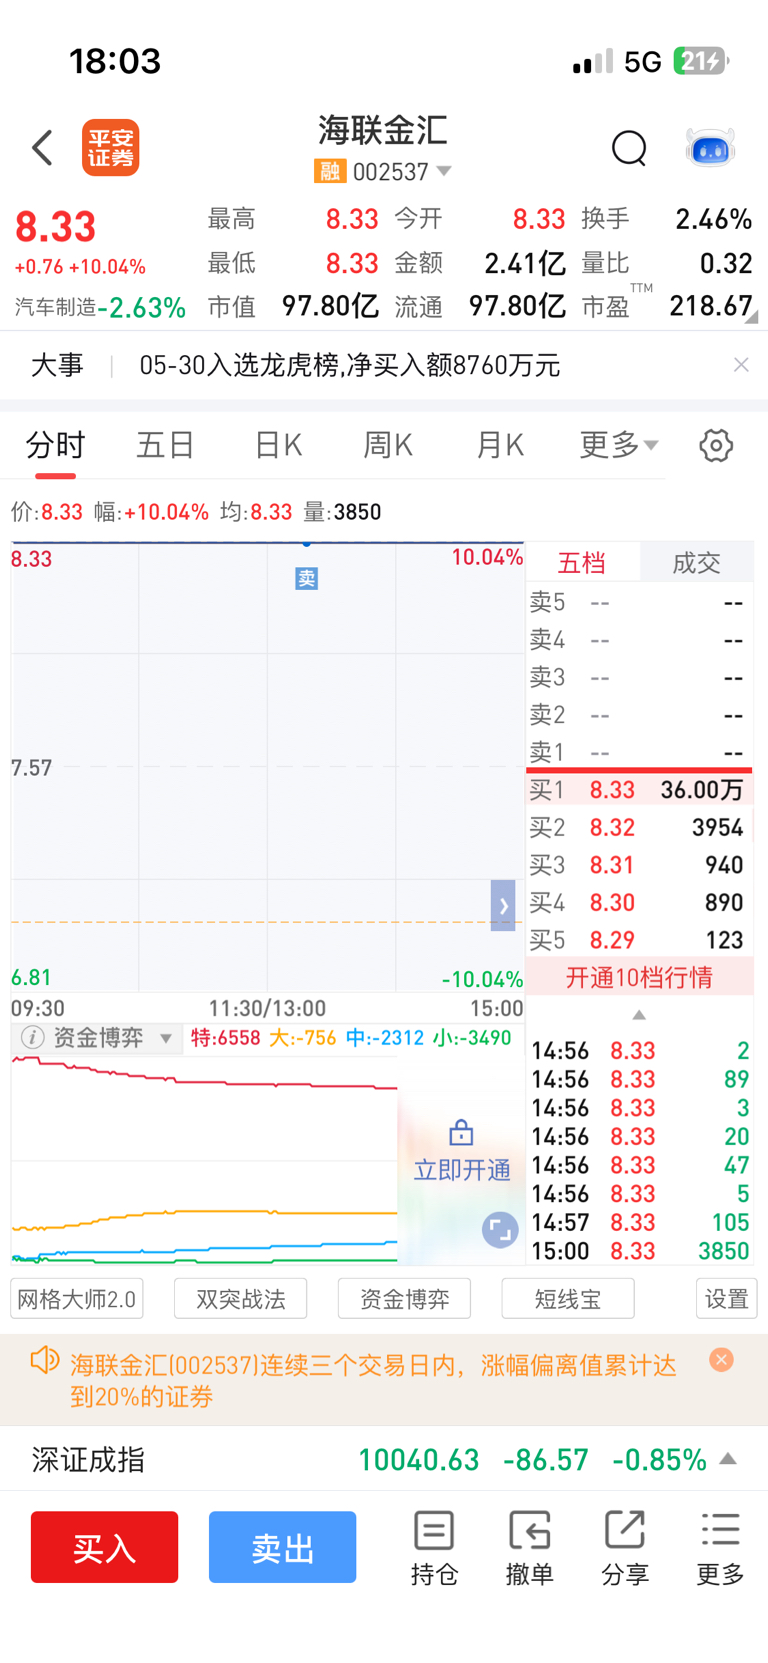768x1663 pixels.
Task: Close the orange announcement banner
Action: pyautogui.click(x=721, y=1359)
